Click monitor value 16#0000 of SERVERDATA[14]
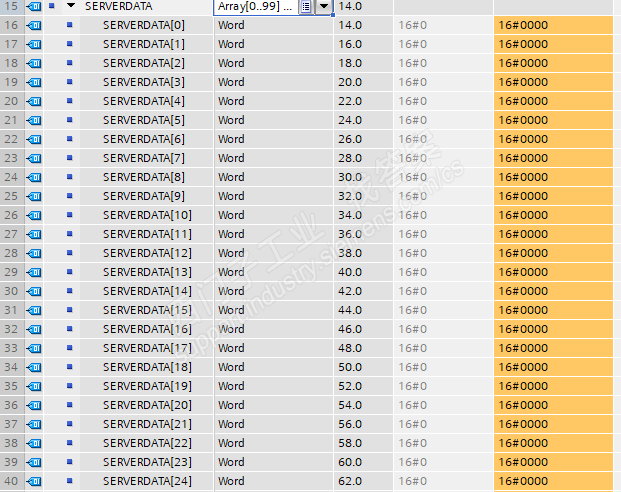Image resolution: width=621 pixels, height=492 pixels. (523, 292)
